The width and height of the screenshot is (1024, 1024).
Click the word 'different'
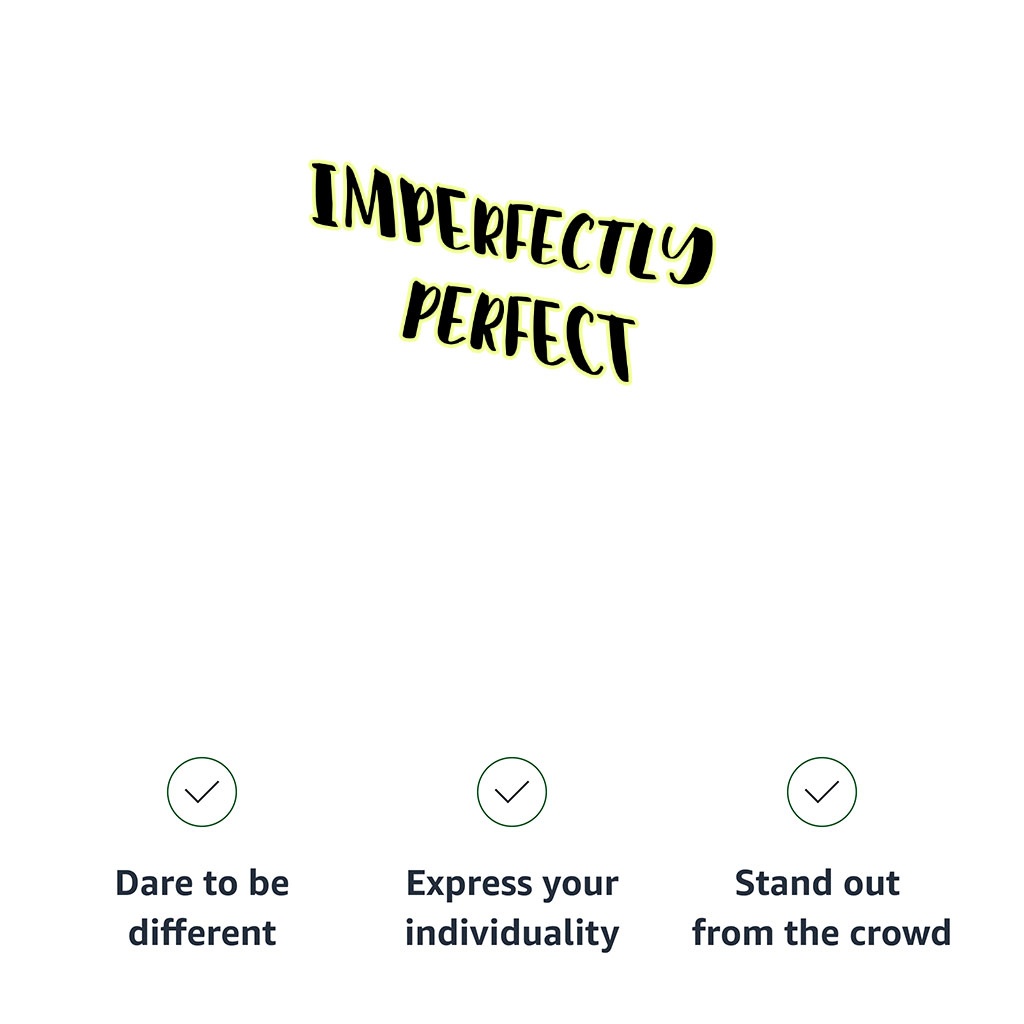tap(202, 933)
